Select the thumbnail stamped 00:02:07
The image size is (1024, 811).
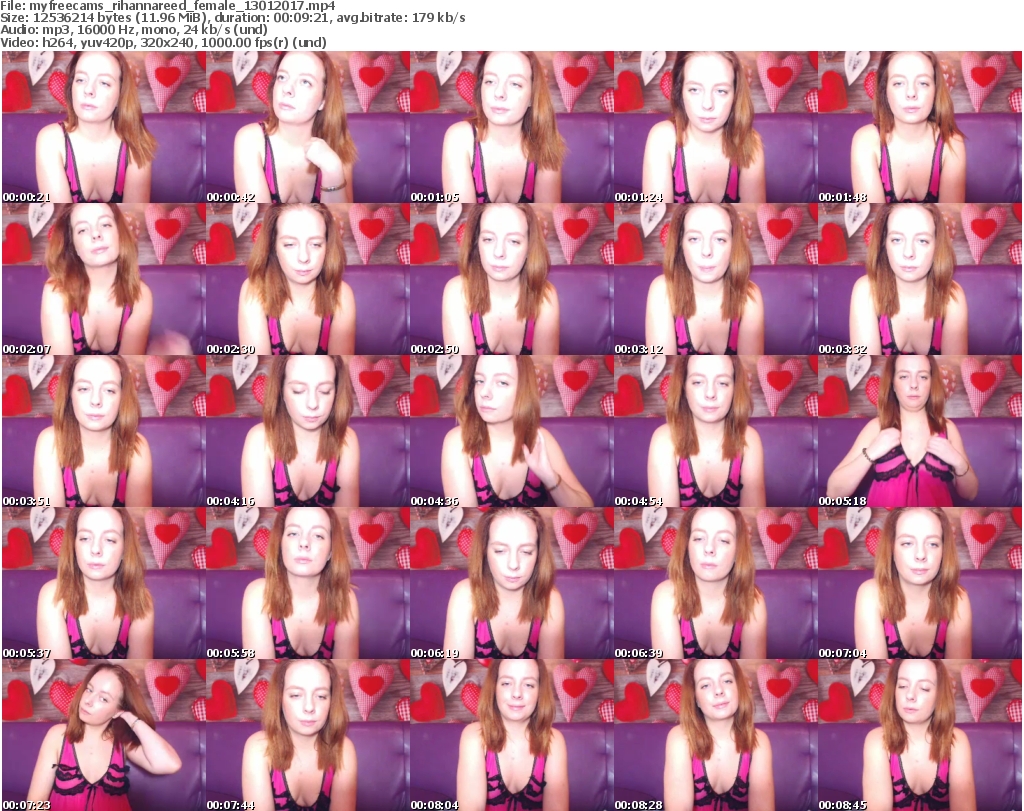[x=104, y=279]
